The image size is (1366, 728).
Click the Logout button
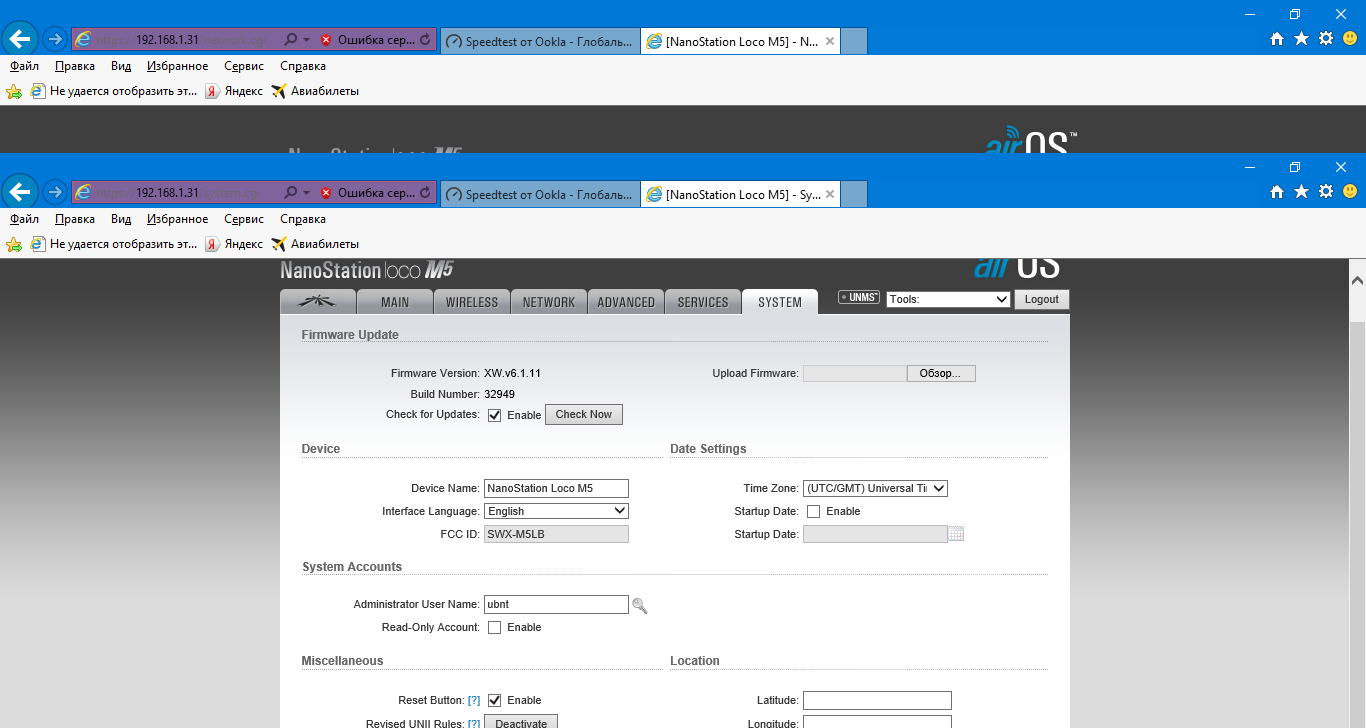[x=1041, y=299]
